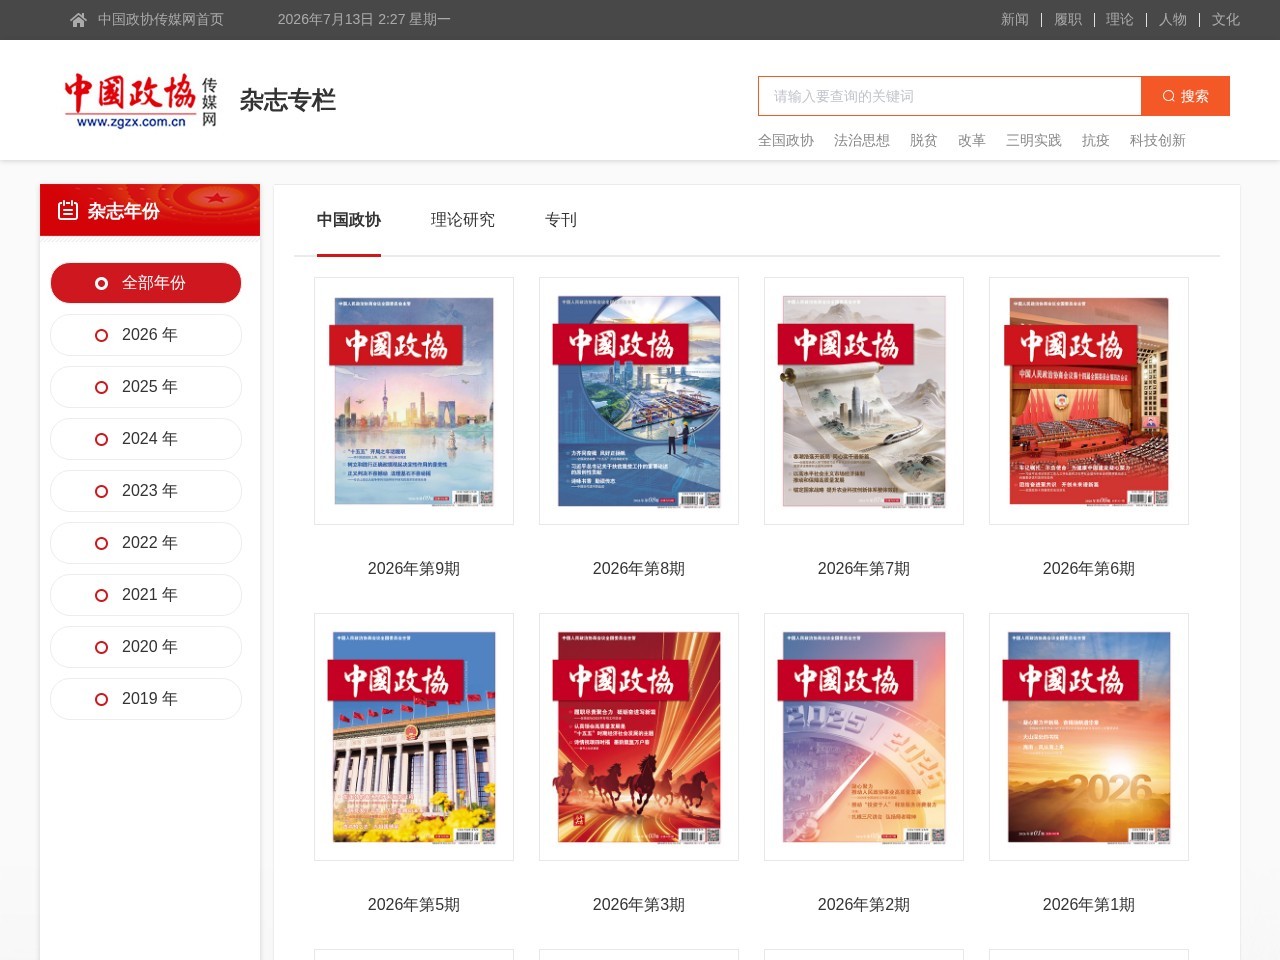Switch to the 专刊 tab
Screen dimensions: 1280x960
coord(561,220)
